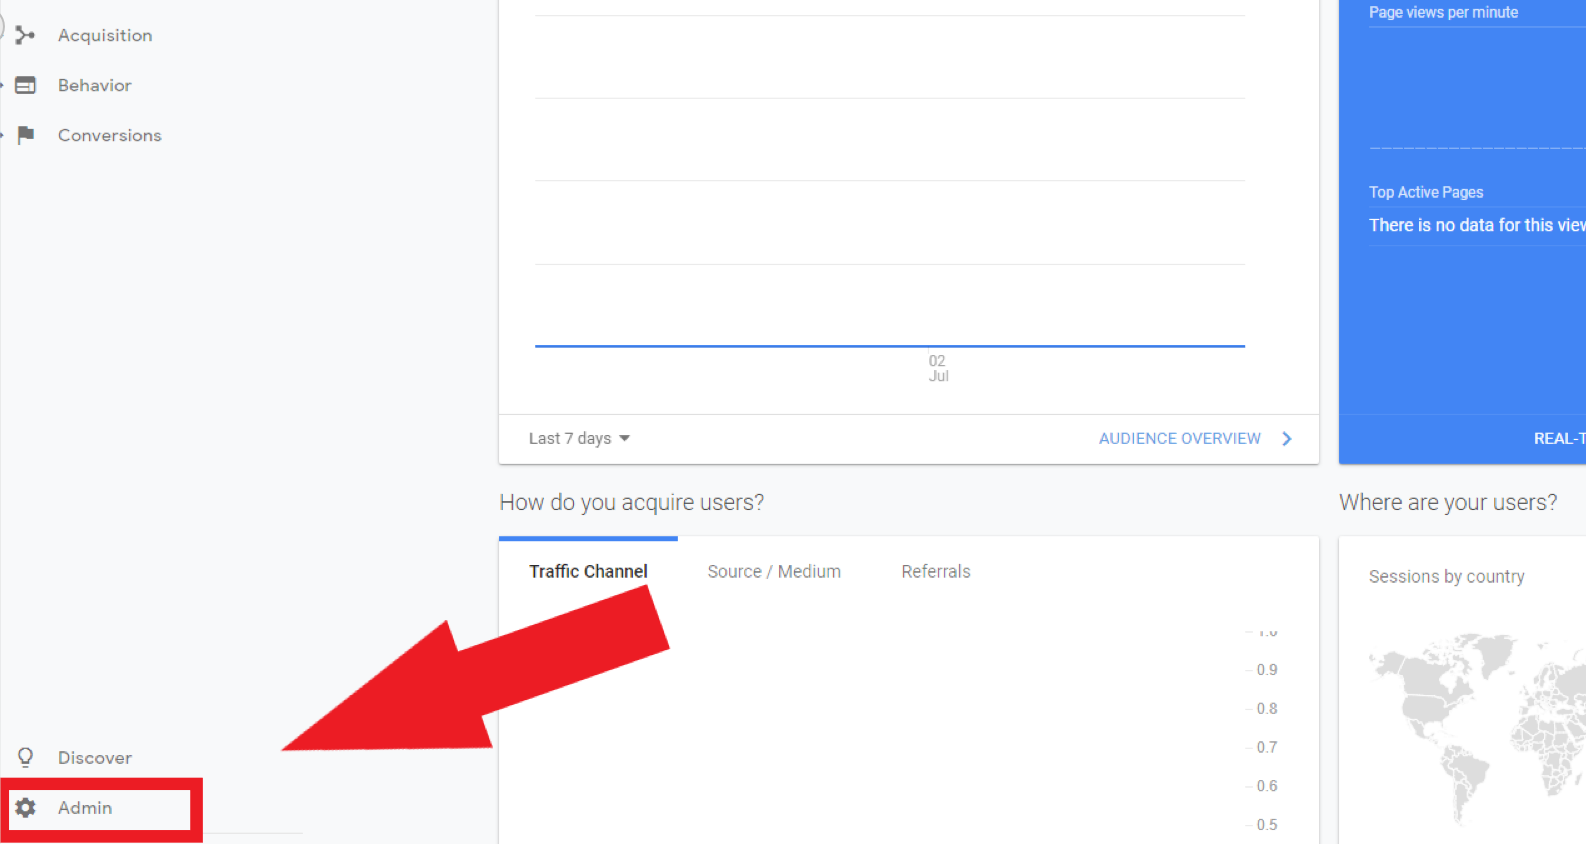Open the Acquisition menu item label
Screen dimensions: 1586x844
coord(105,35)
